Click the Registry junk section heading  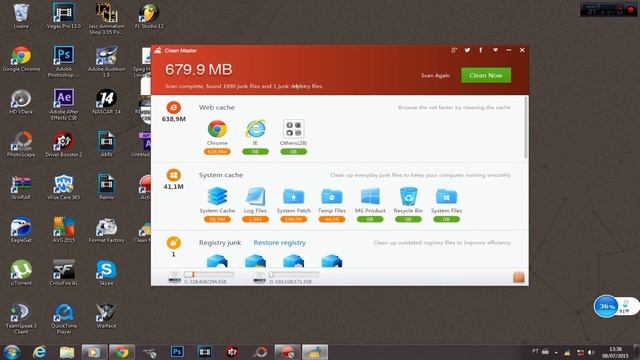coord(220,242)
